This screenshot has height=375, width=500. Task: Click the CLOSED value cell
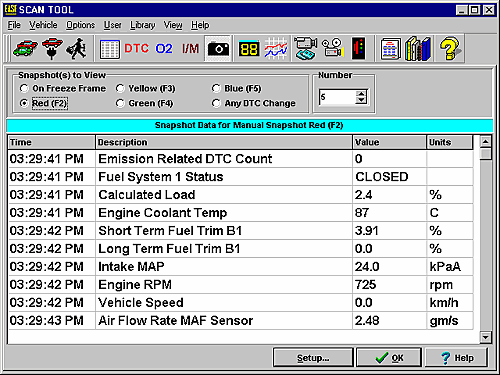389,177
